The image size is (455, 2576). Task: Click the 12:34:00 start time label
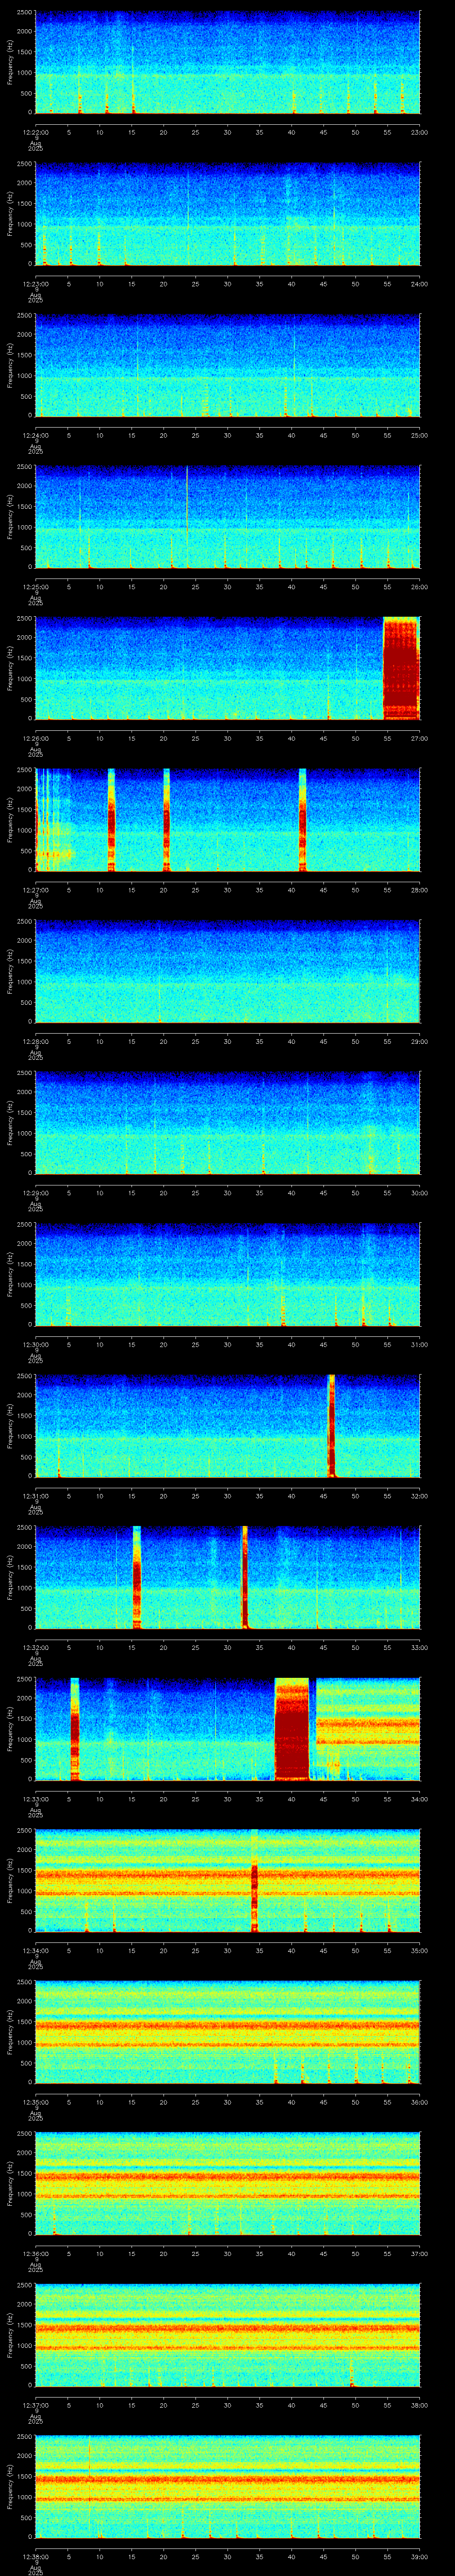pos(35,1950)
